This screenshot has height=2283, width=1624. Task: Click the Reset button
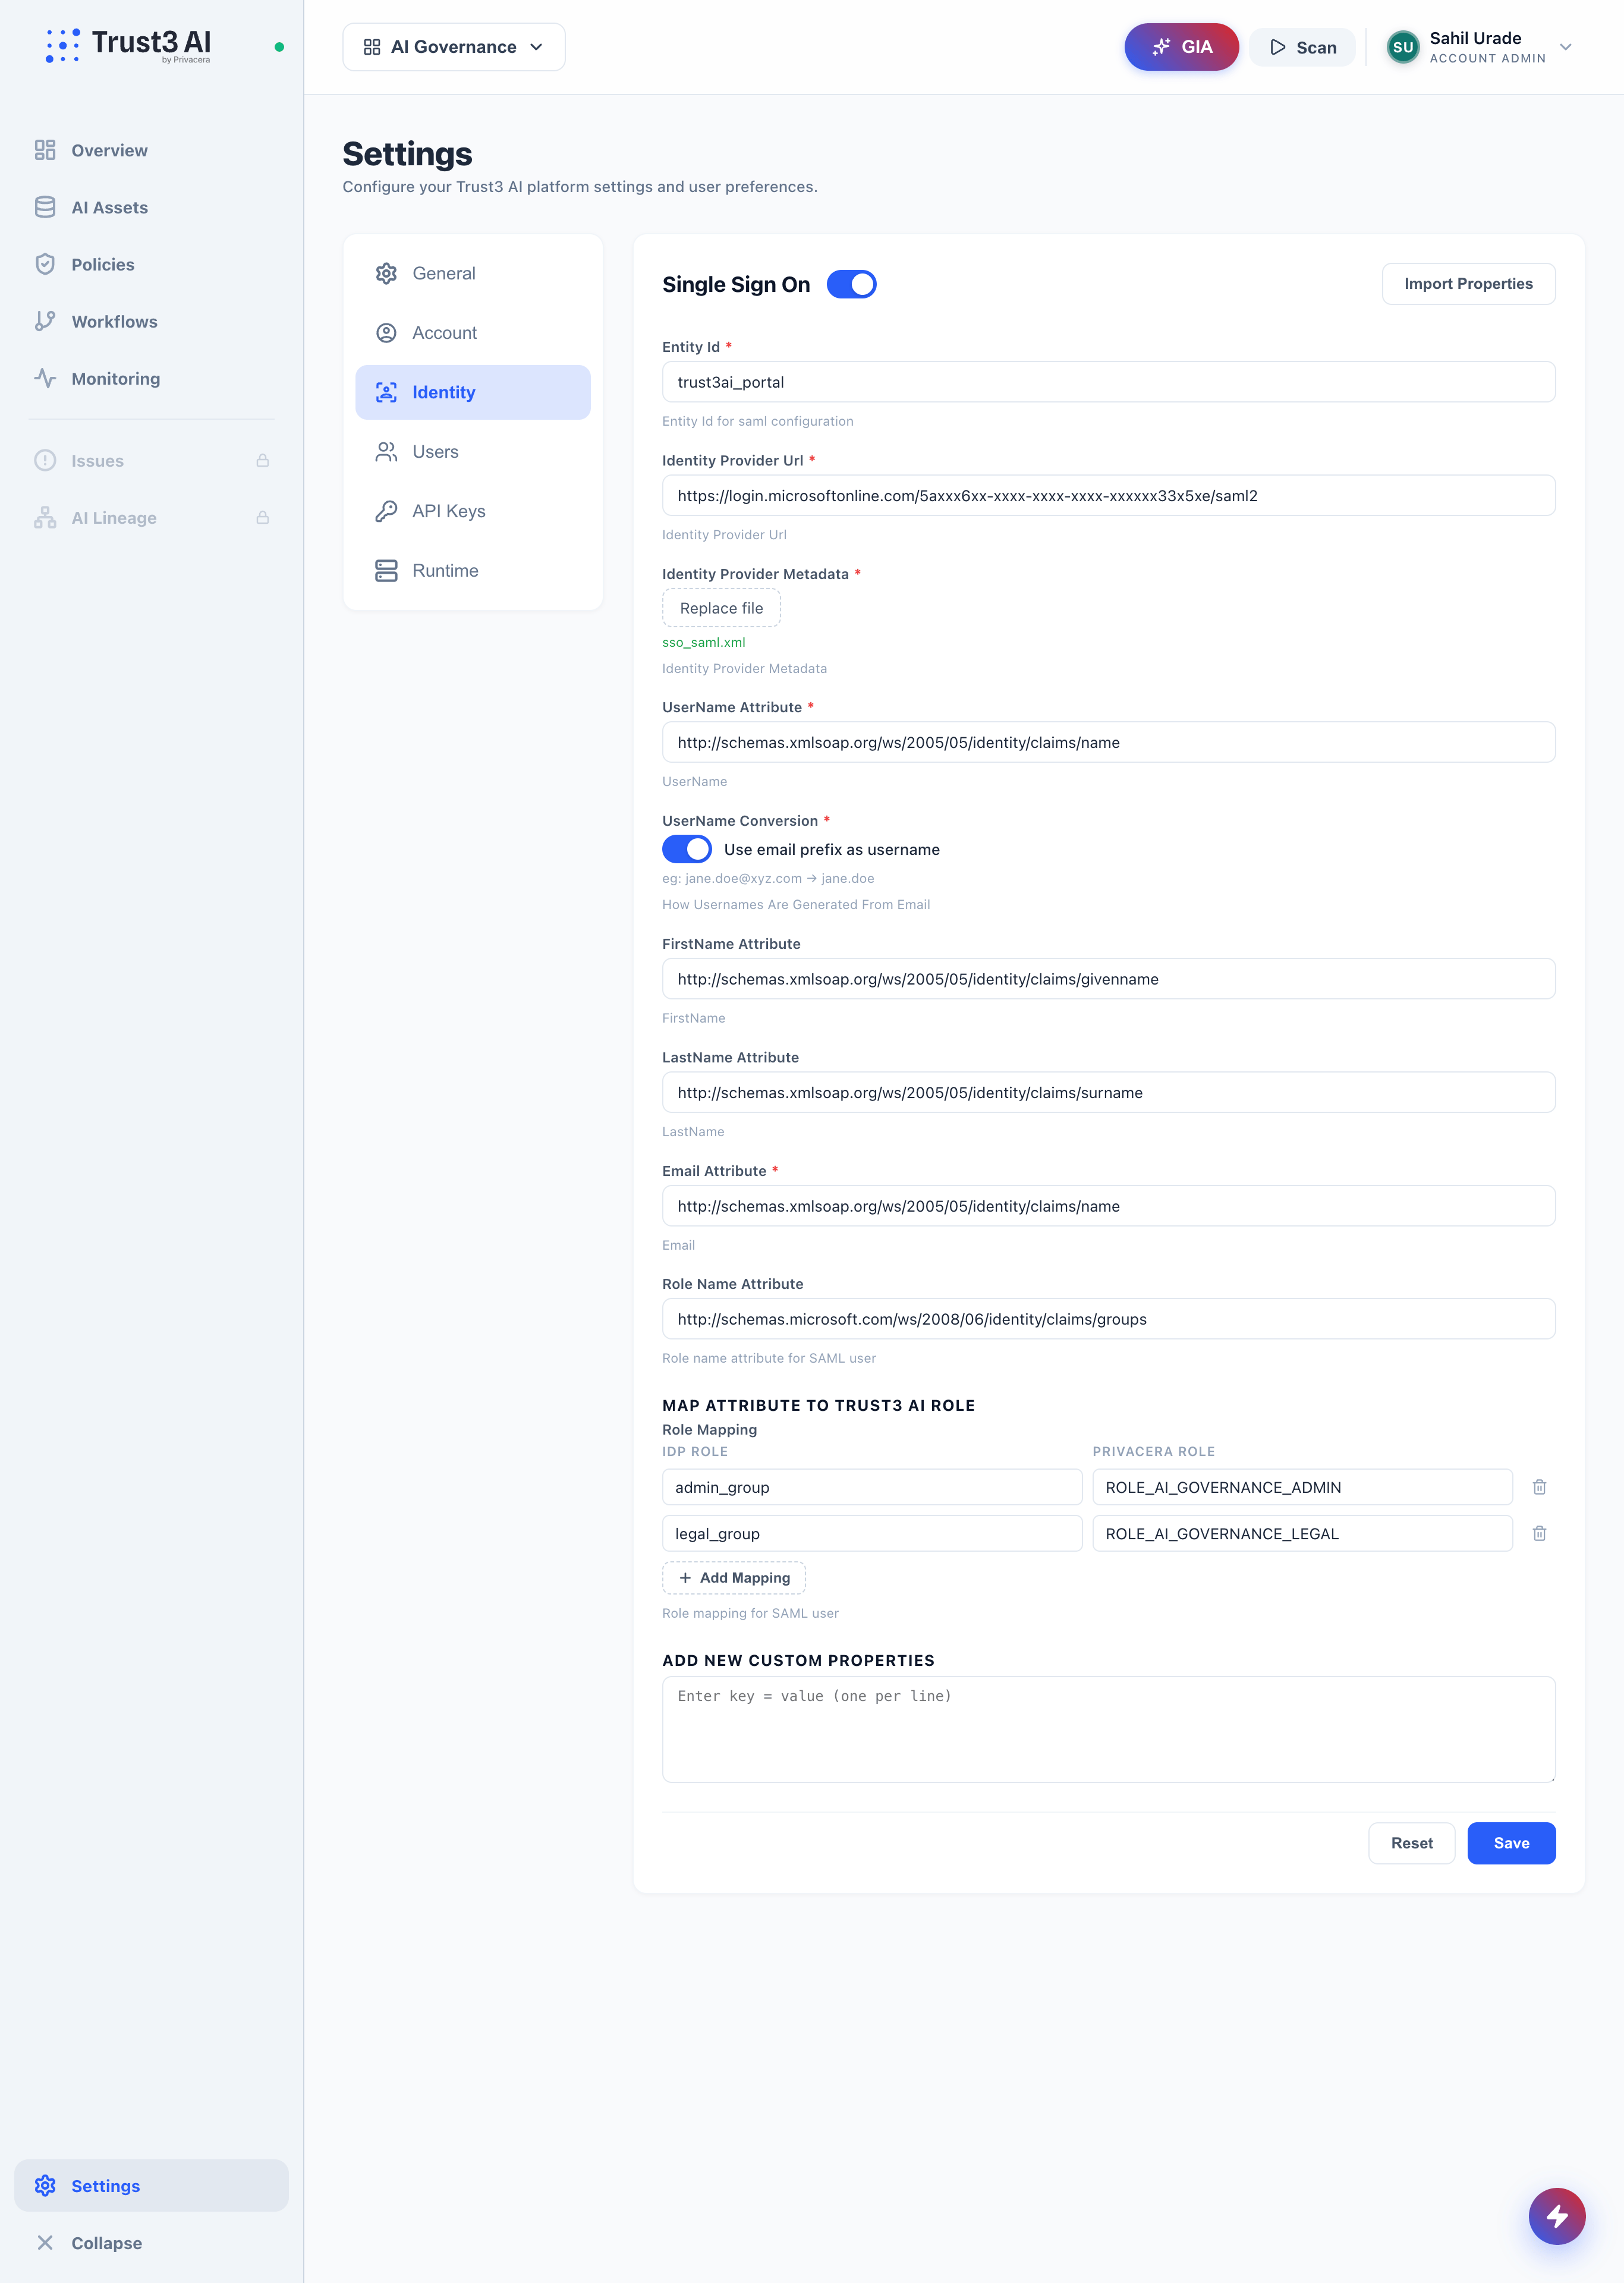pos(1411,1843)
